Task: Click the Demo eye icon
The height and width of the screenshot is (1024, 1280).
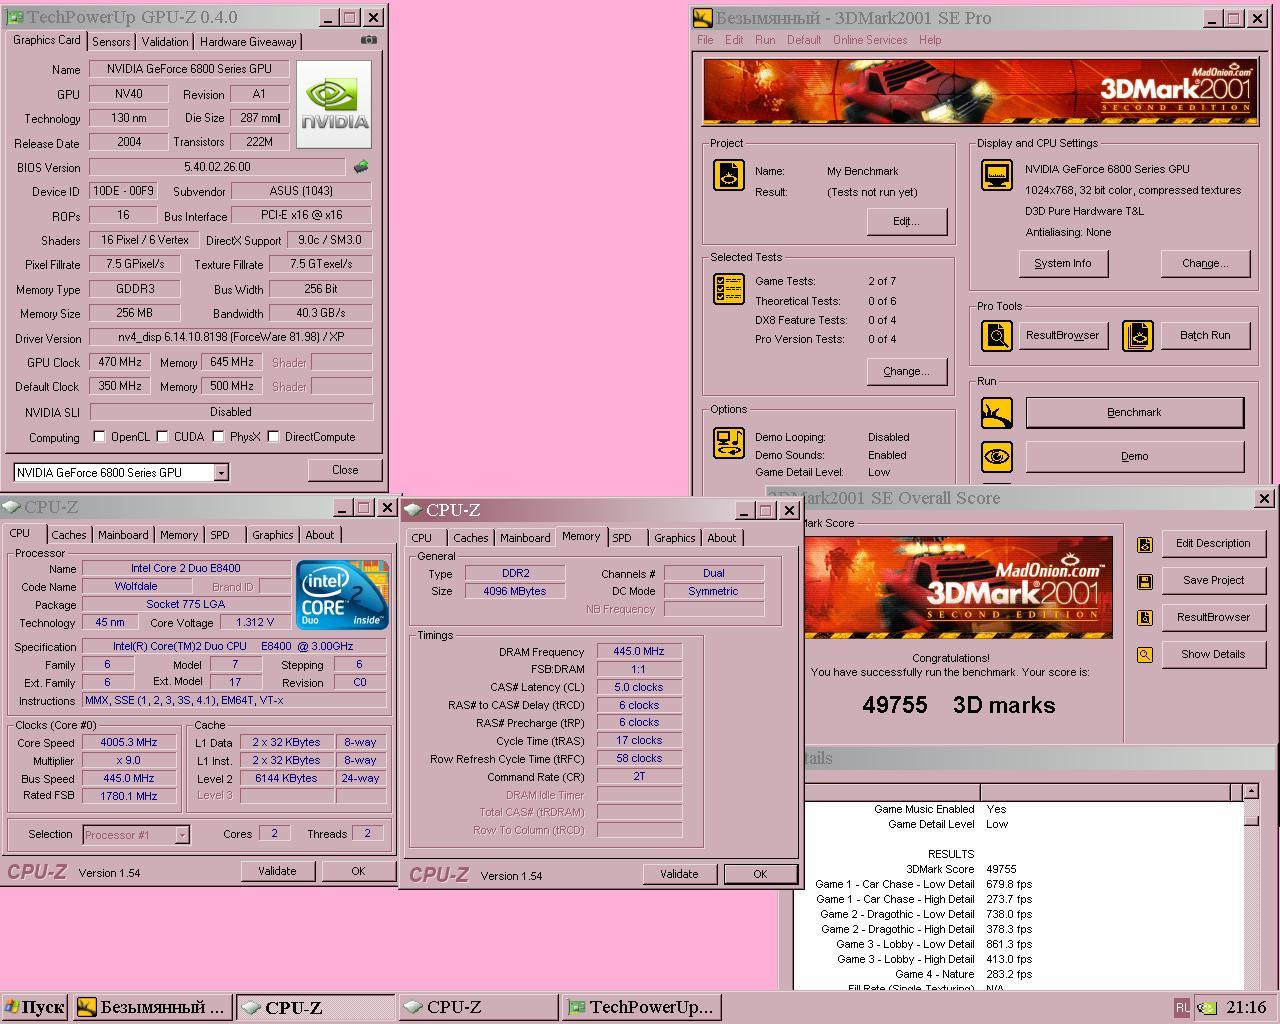Action: (996, 456)
